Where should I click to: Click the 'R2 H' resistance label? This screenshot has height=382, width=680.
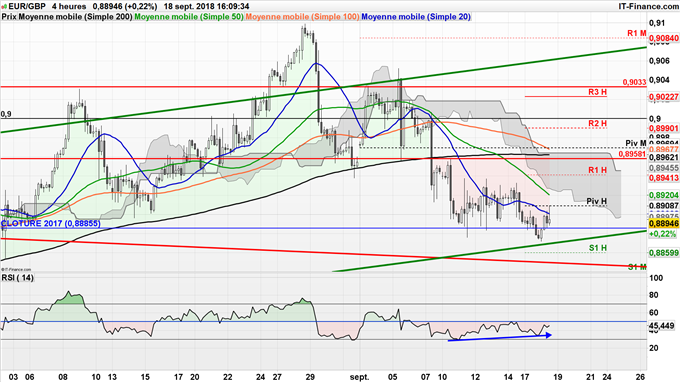pos(597,124)
